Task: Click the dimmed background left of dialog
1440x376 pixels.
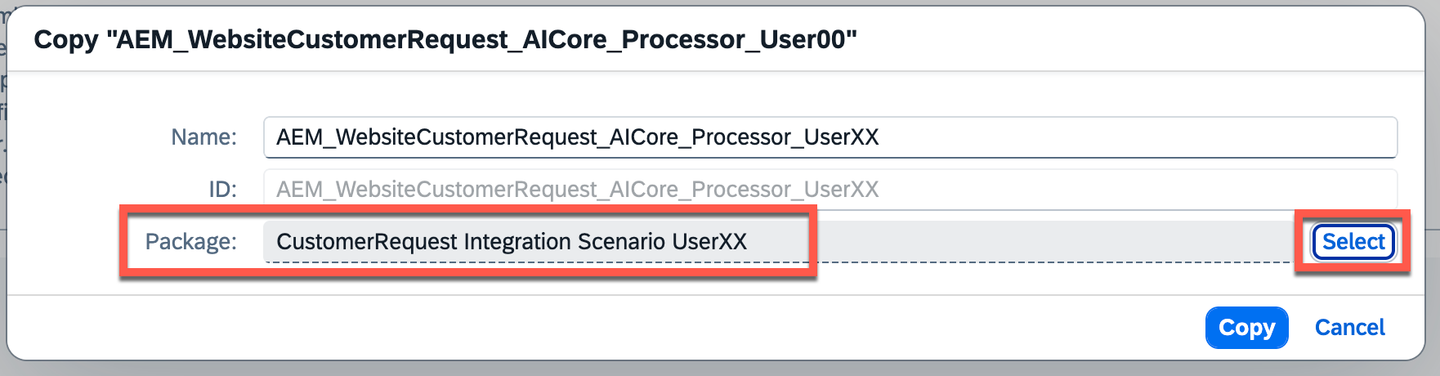Action: click(3, 150)
